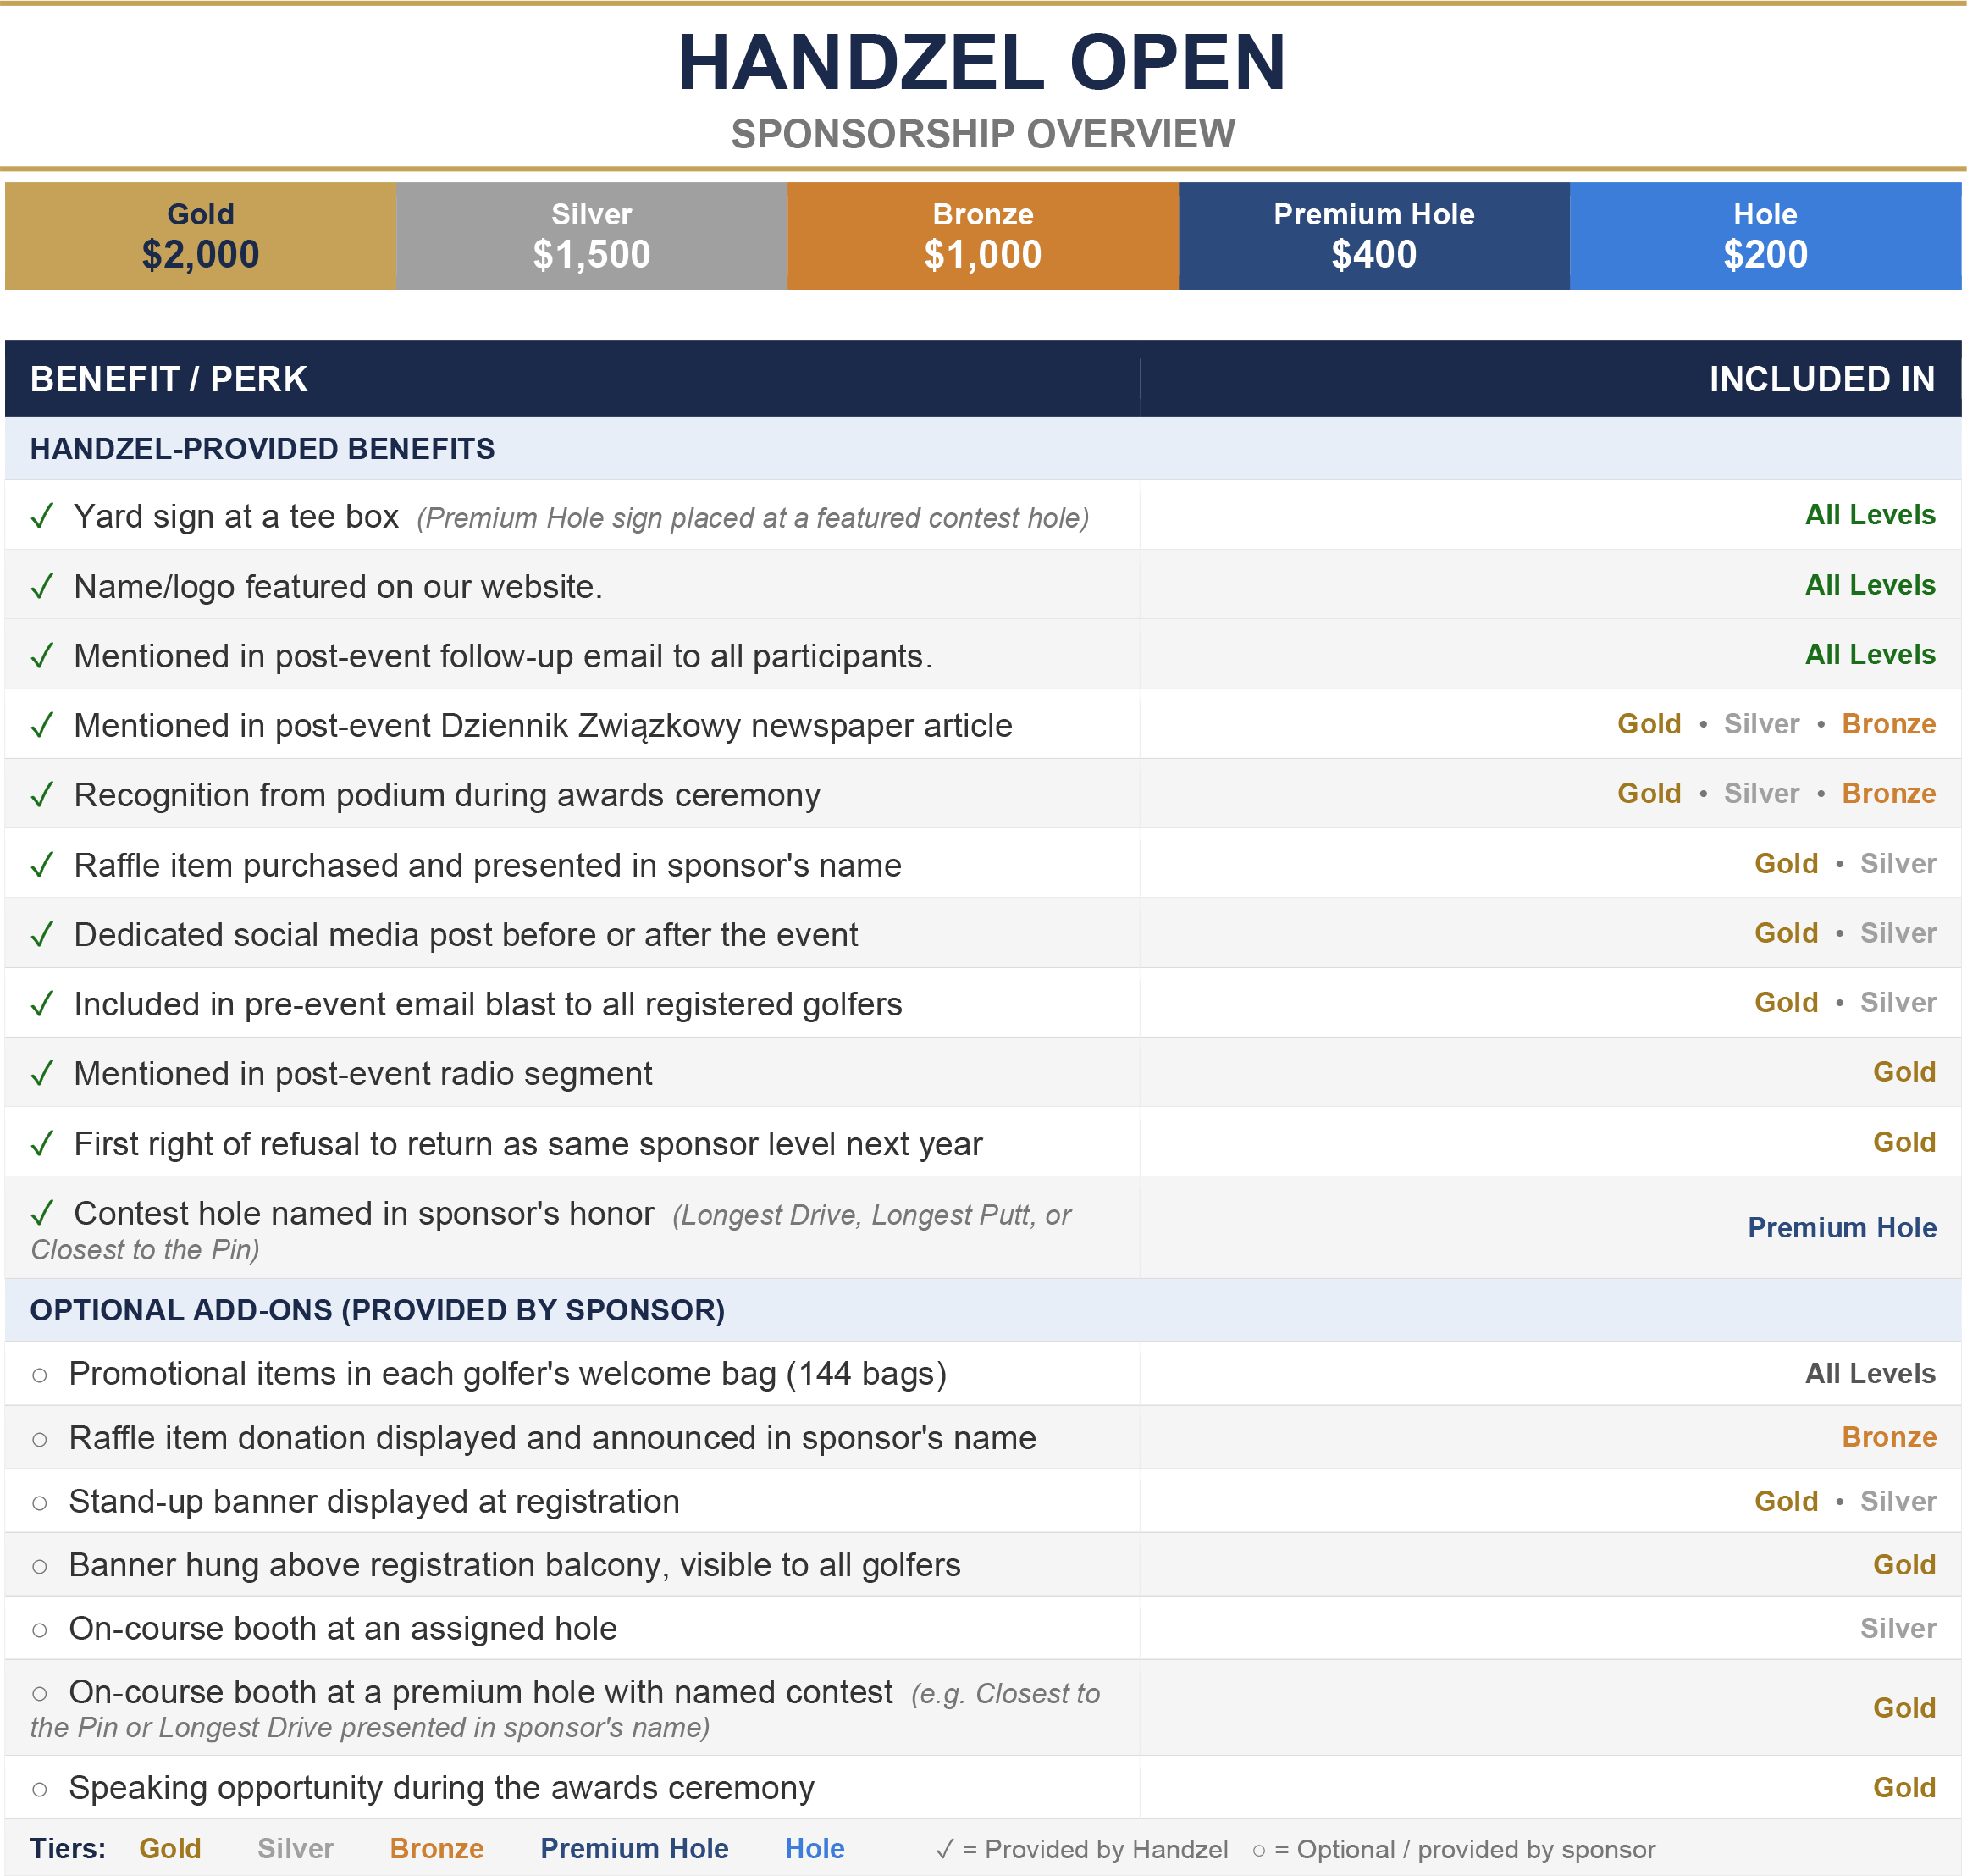Click "Gold" in the speaking opportunity row
Image resolution: width=1967 pixels, height=1876 pixels.
click(x=1904, y=1788)
